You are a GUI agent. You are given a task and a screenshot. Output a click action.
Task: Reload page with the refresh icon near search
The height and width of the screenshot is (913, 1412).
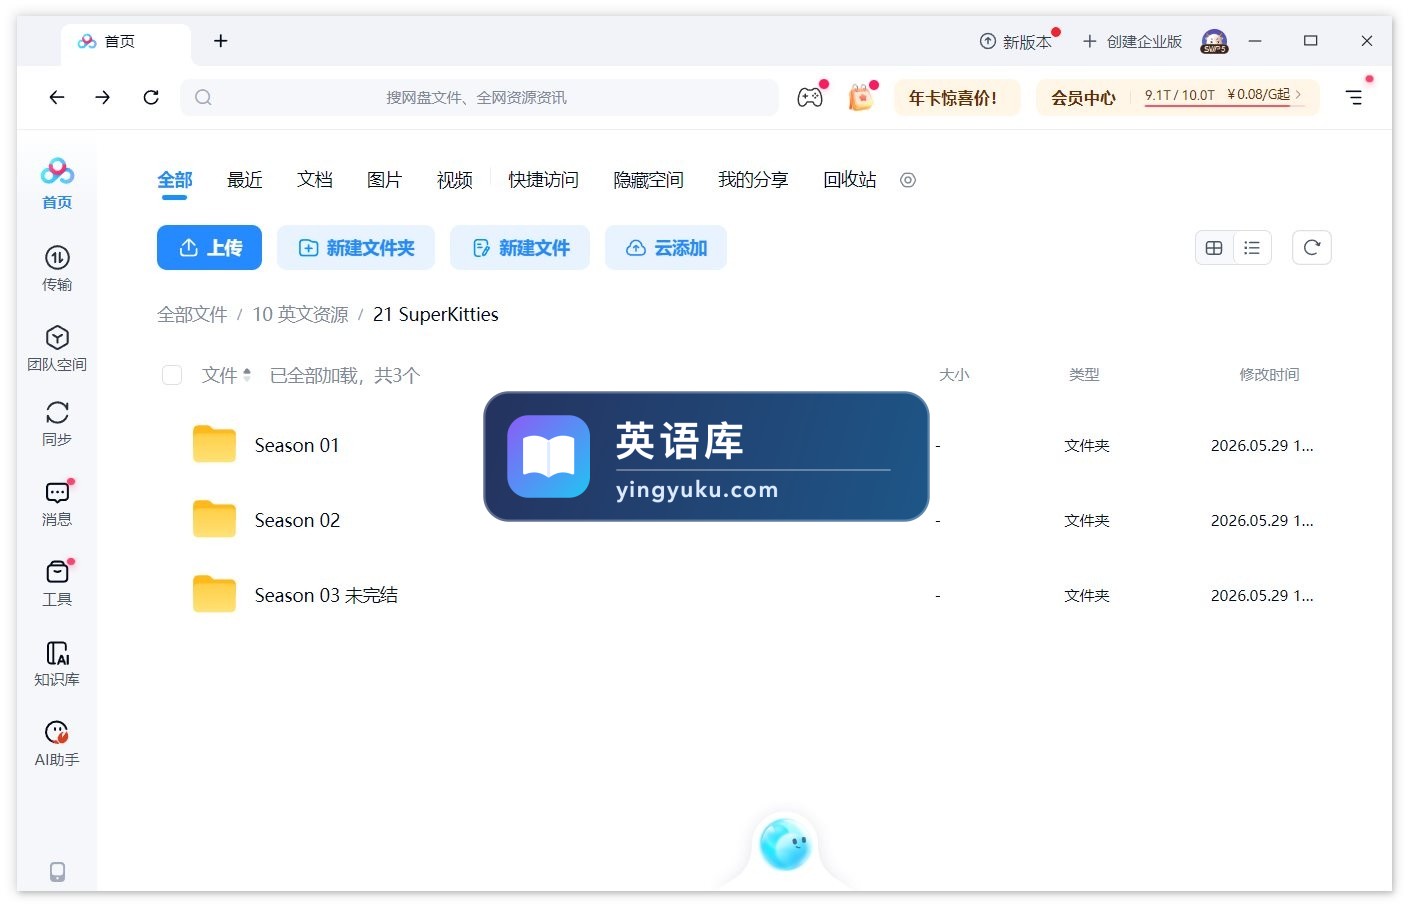(151, 97)
